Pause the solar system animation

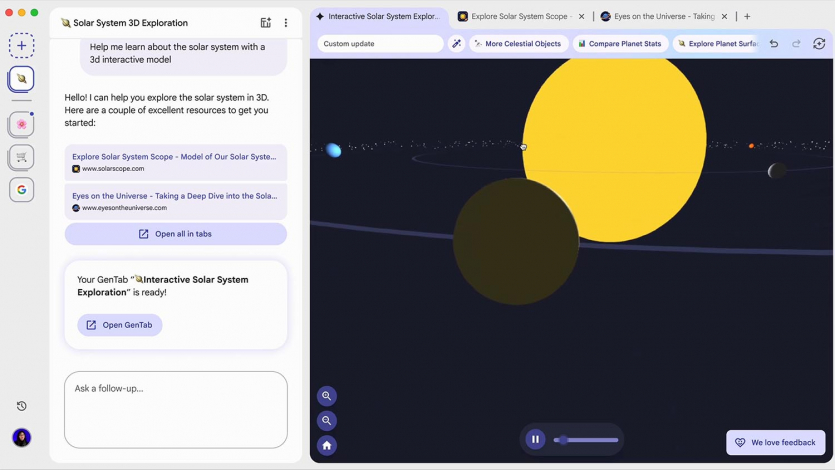[535, 439]
